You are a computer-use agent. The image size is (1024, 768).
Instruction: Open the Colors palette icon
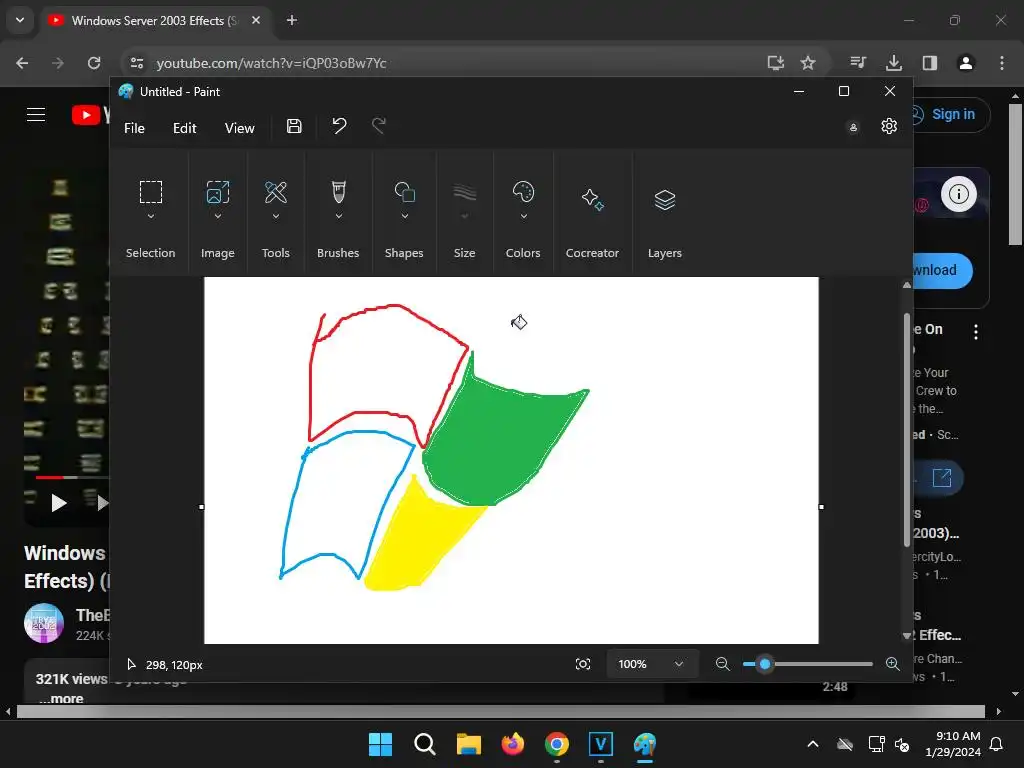point(523,192)
